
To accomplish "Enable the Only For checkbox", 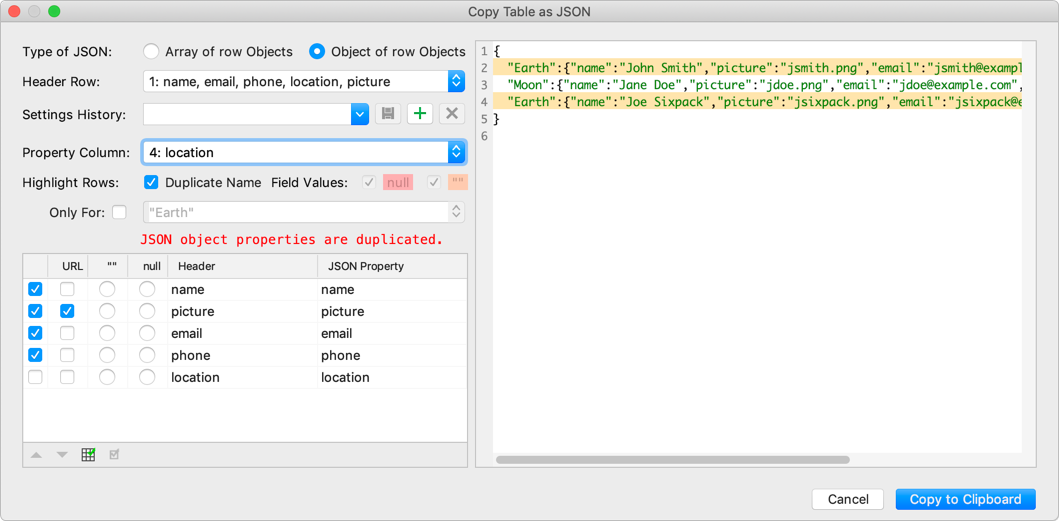I will (120, 212).
